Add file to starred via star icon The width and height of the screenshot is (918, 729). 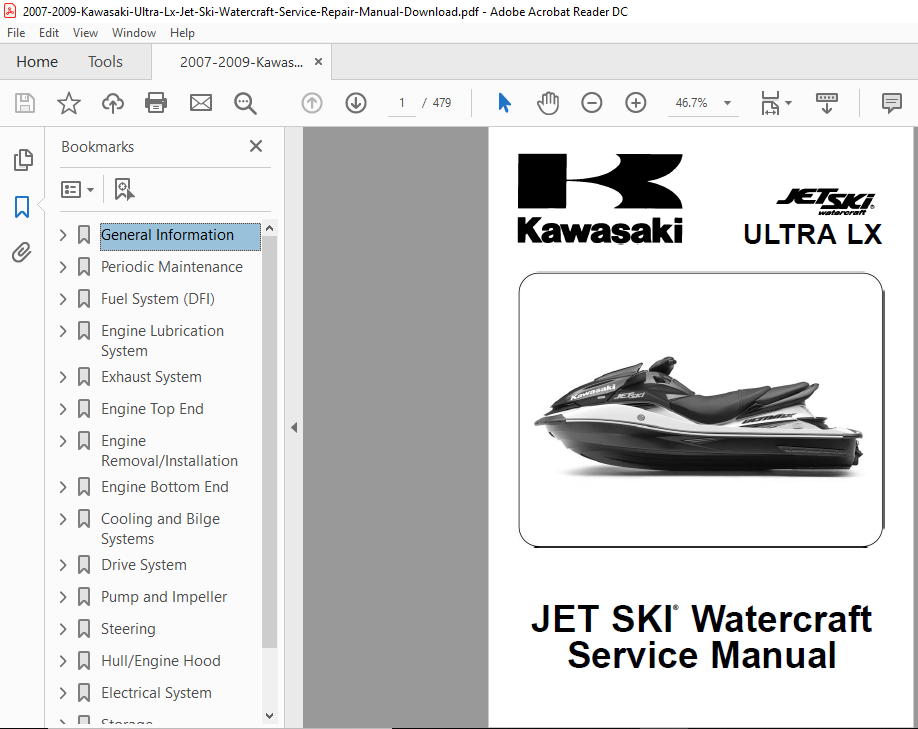68,103
